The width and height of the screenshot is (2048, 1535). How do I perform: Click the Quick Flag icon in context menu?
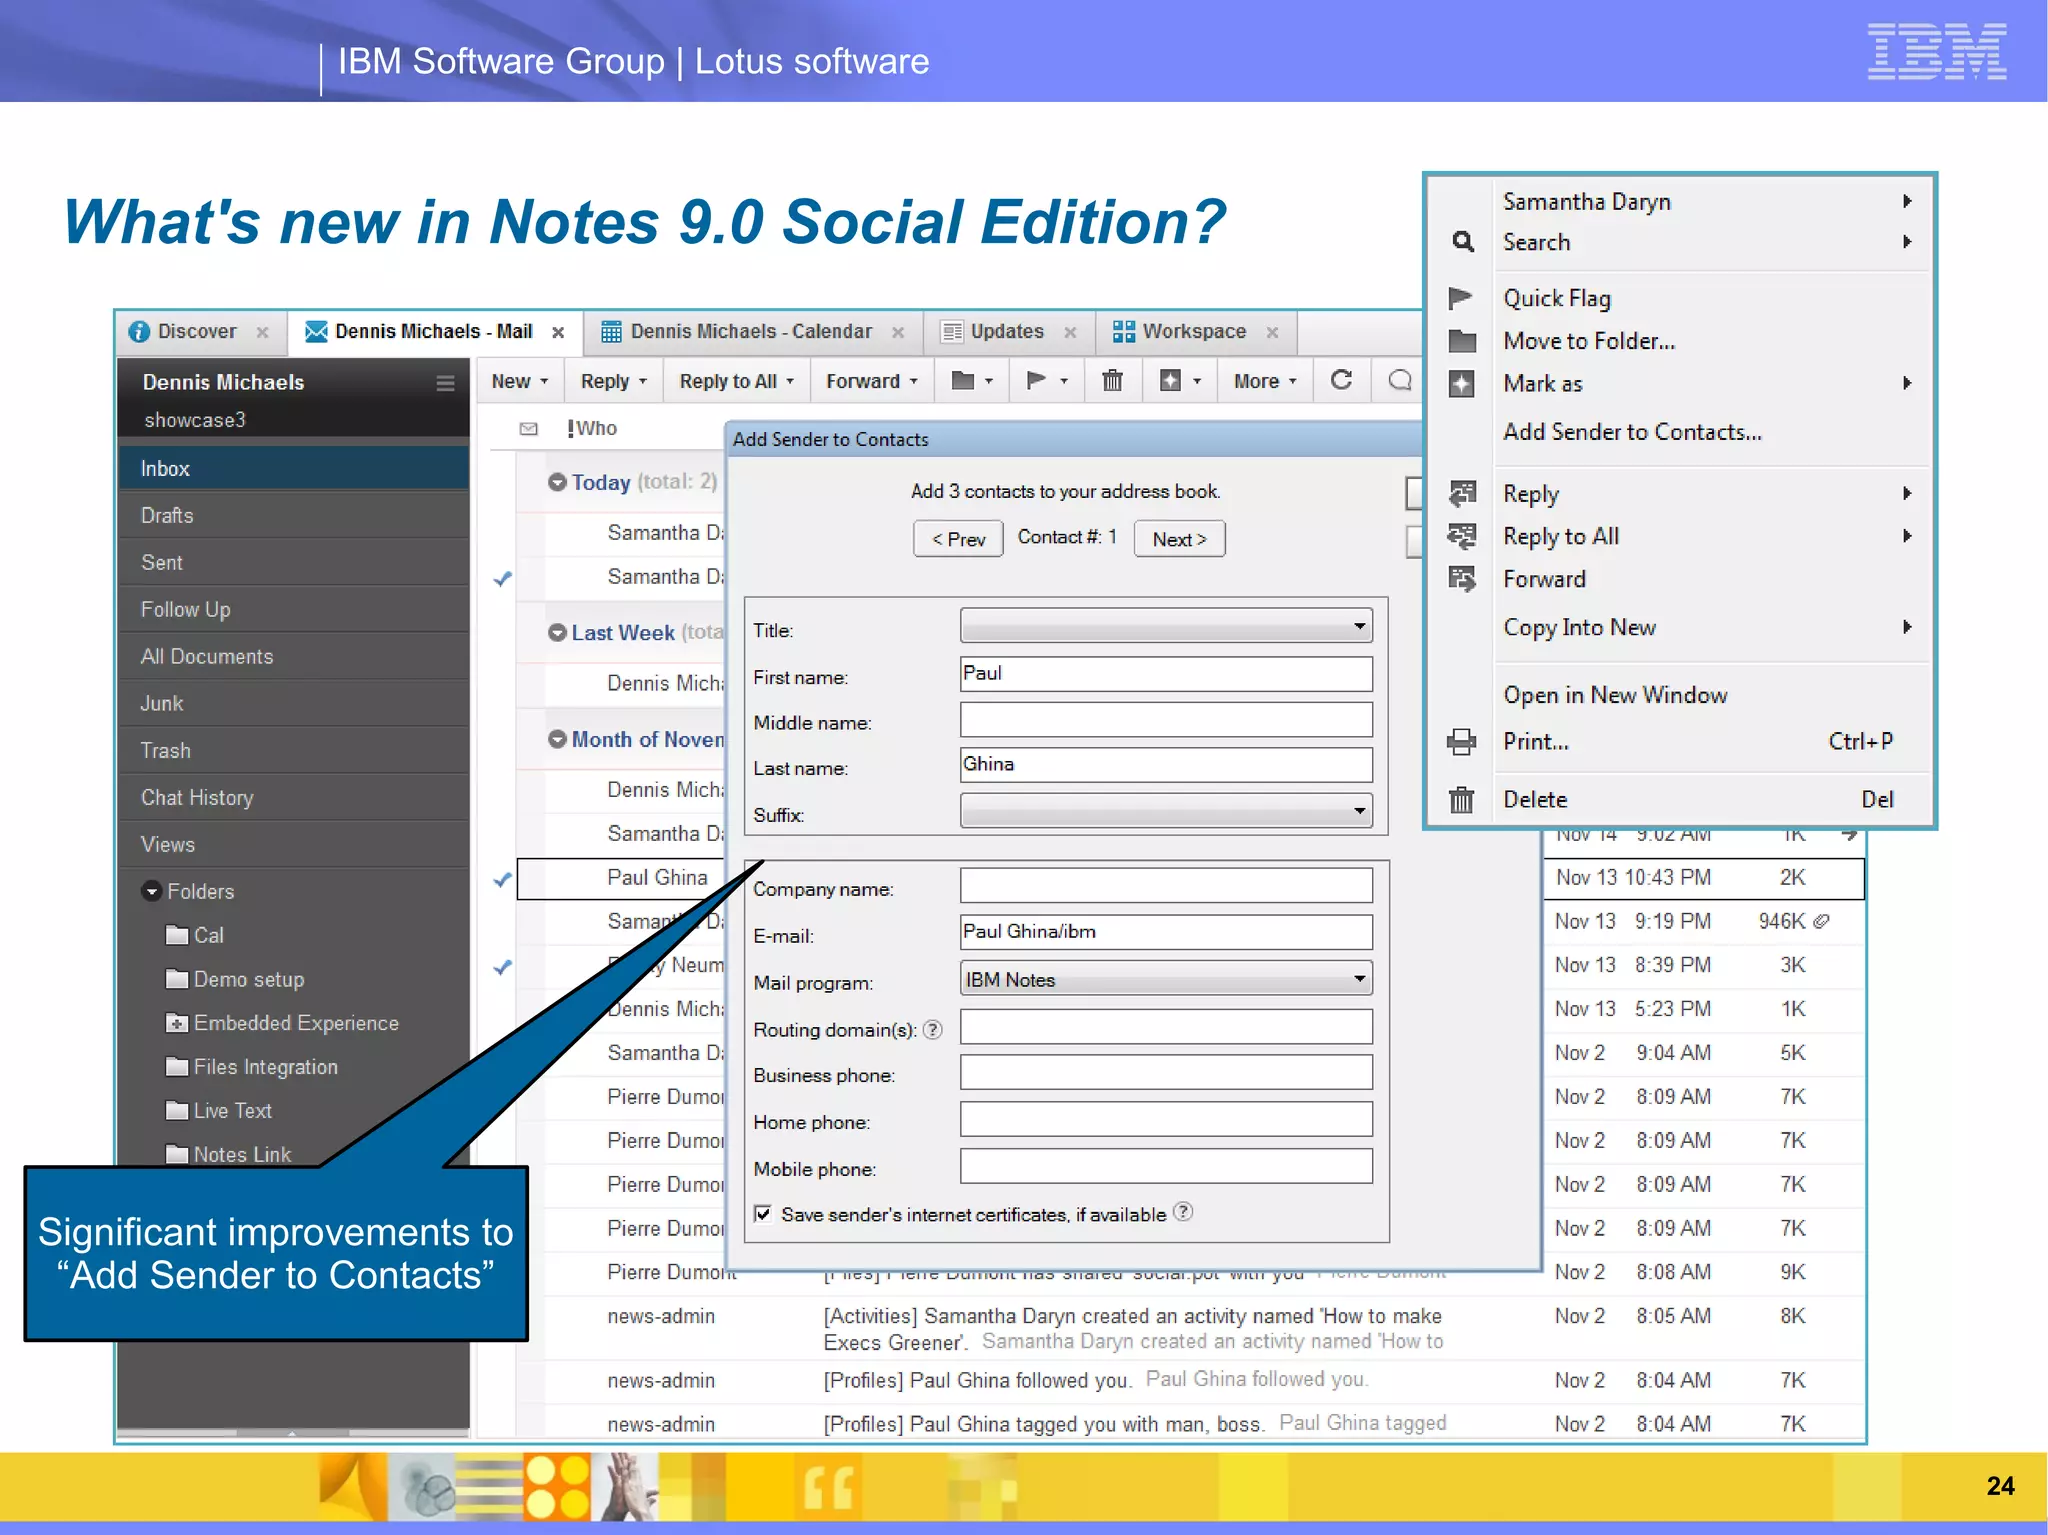(x=1461, y=298)
